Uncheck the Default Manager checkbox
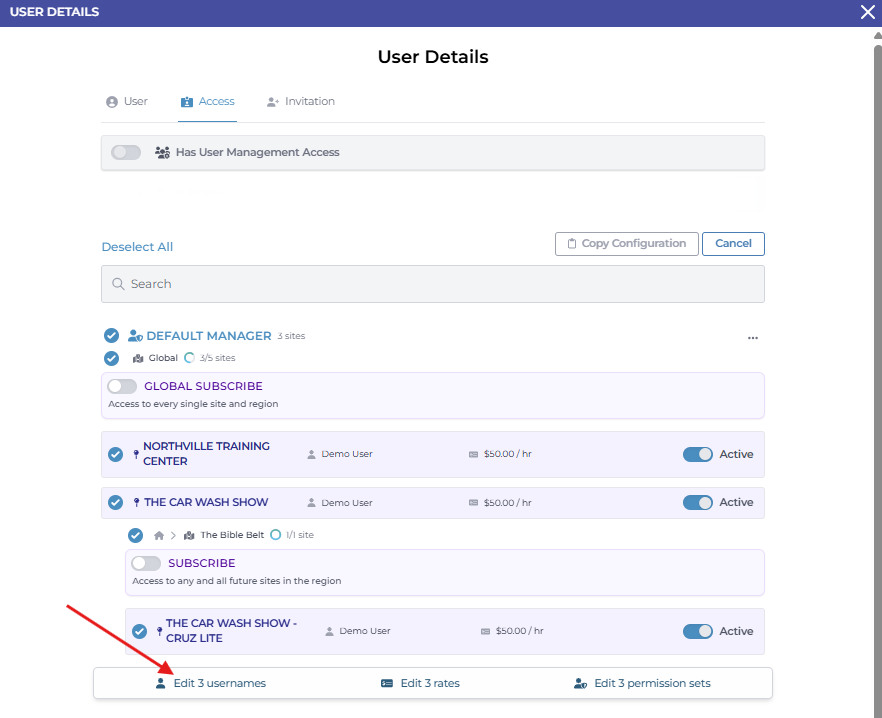The height and width of the screenshot is (718, 882). click(x=111, y=336)
